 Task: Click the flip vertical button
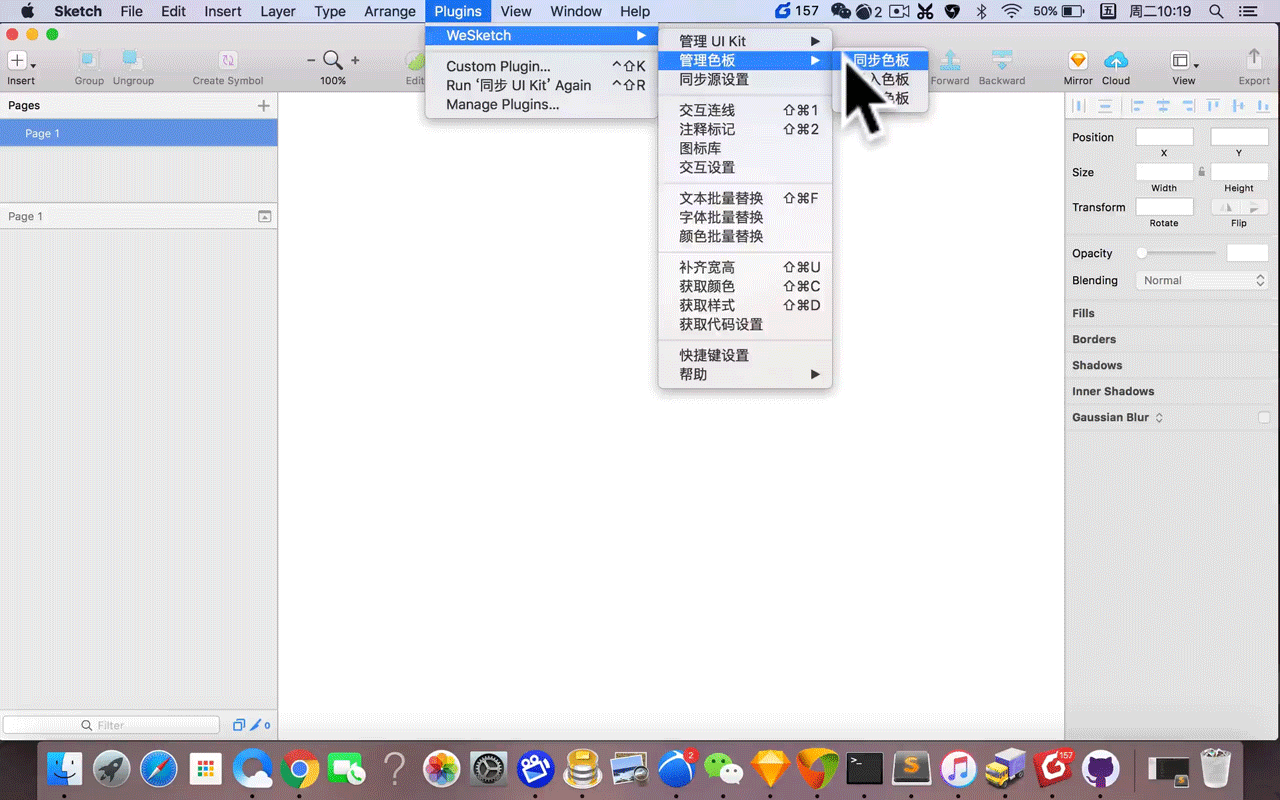(x=1254, y=207)
